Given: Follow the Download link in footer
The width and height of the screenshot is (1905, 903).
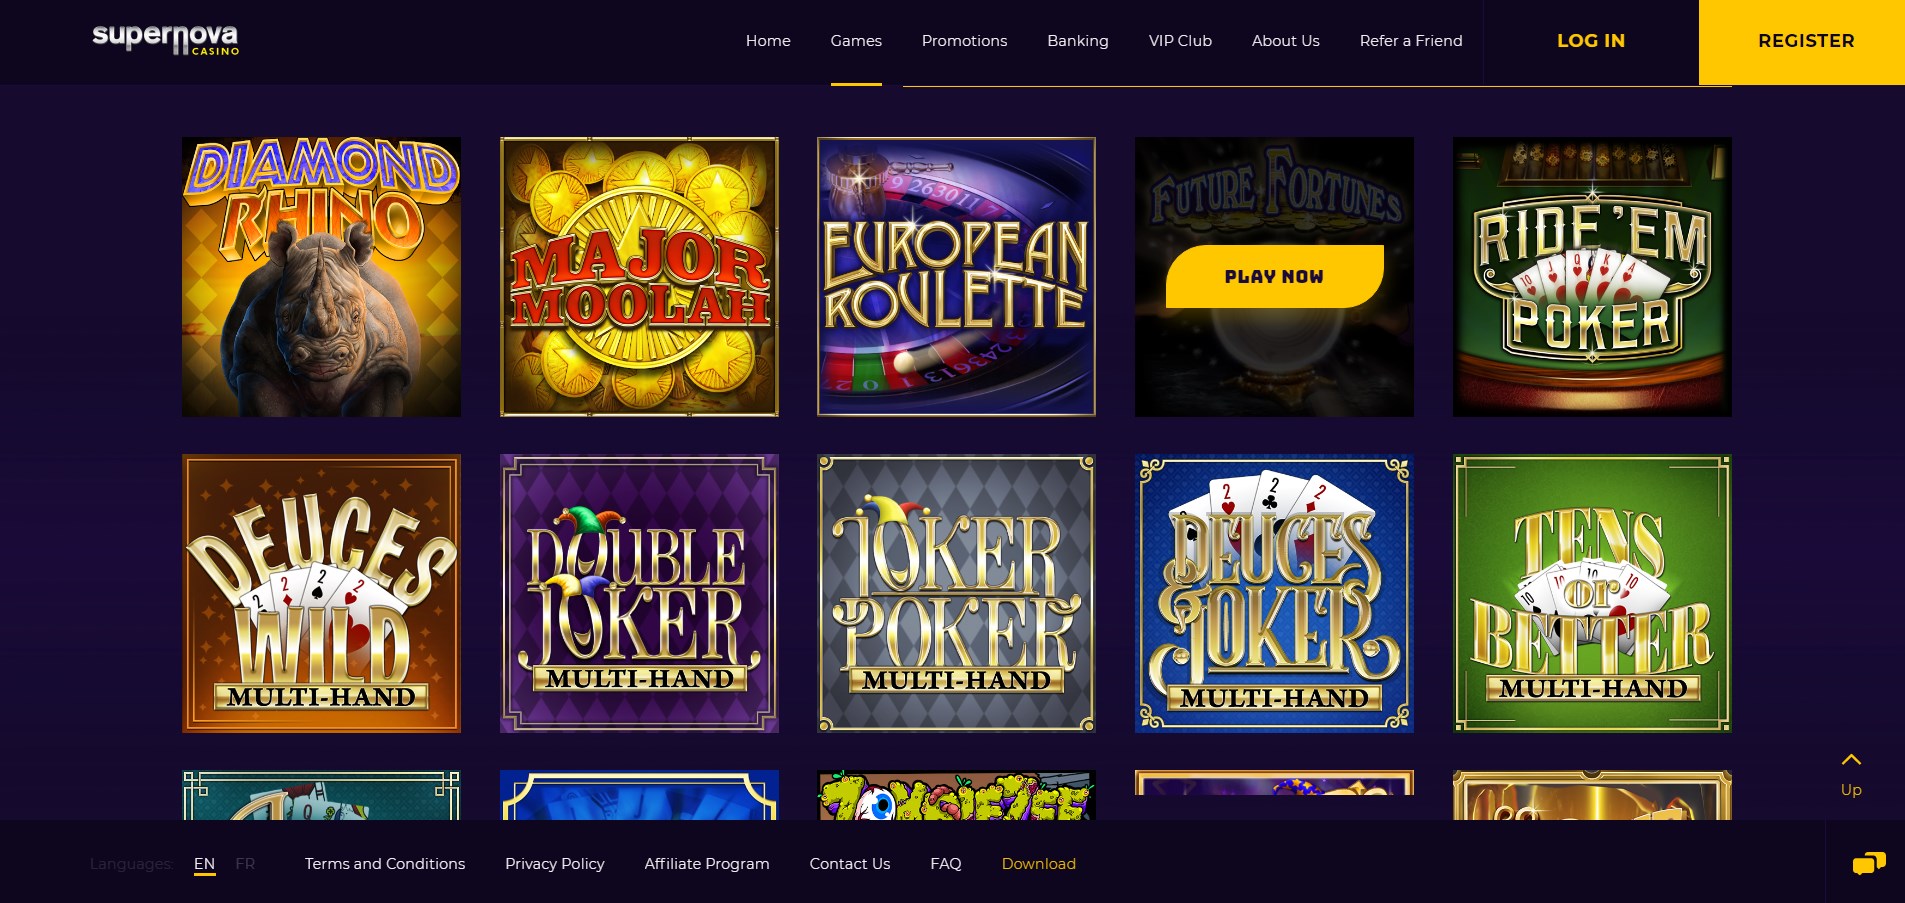Looking at the screenshot, I should click(x=1039, y=864).
